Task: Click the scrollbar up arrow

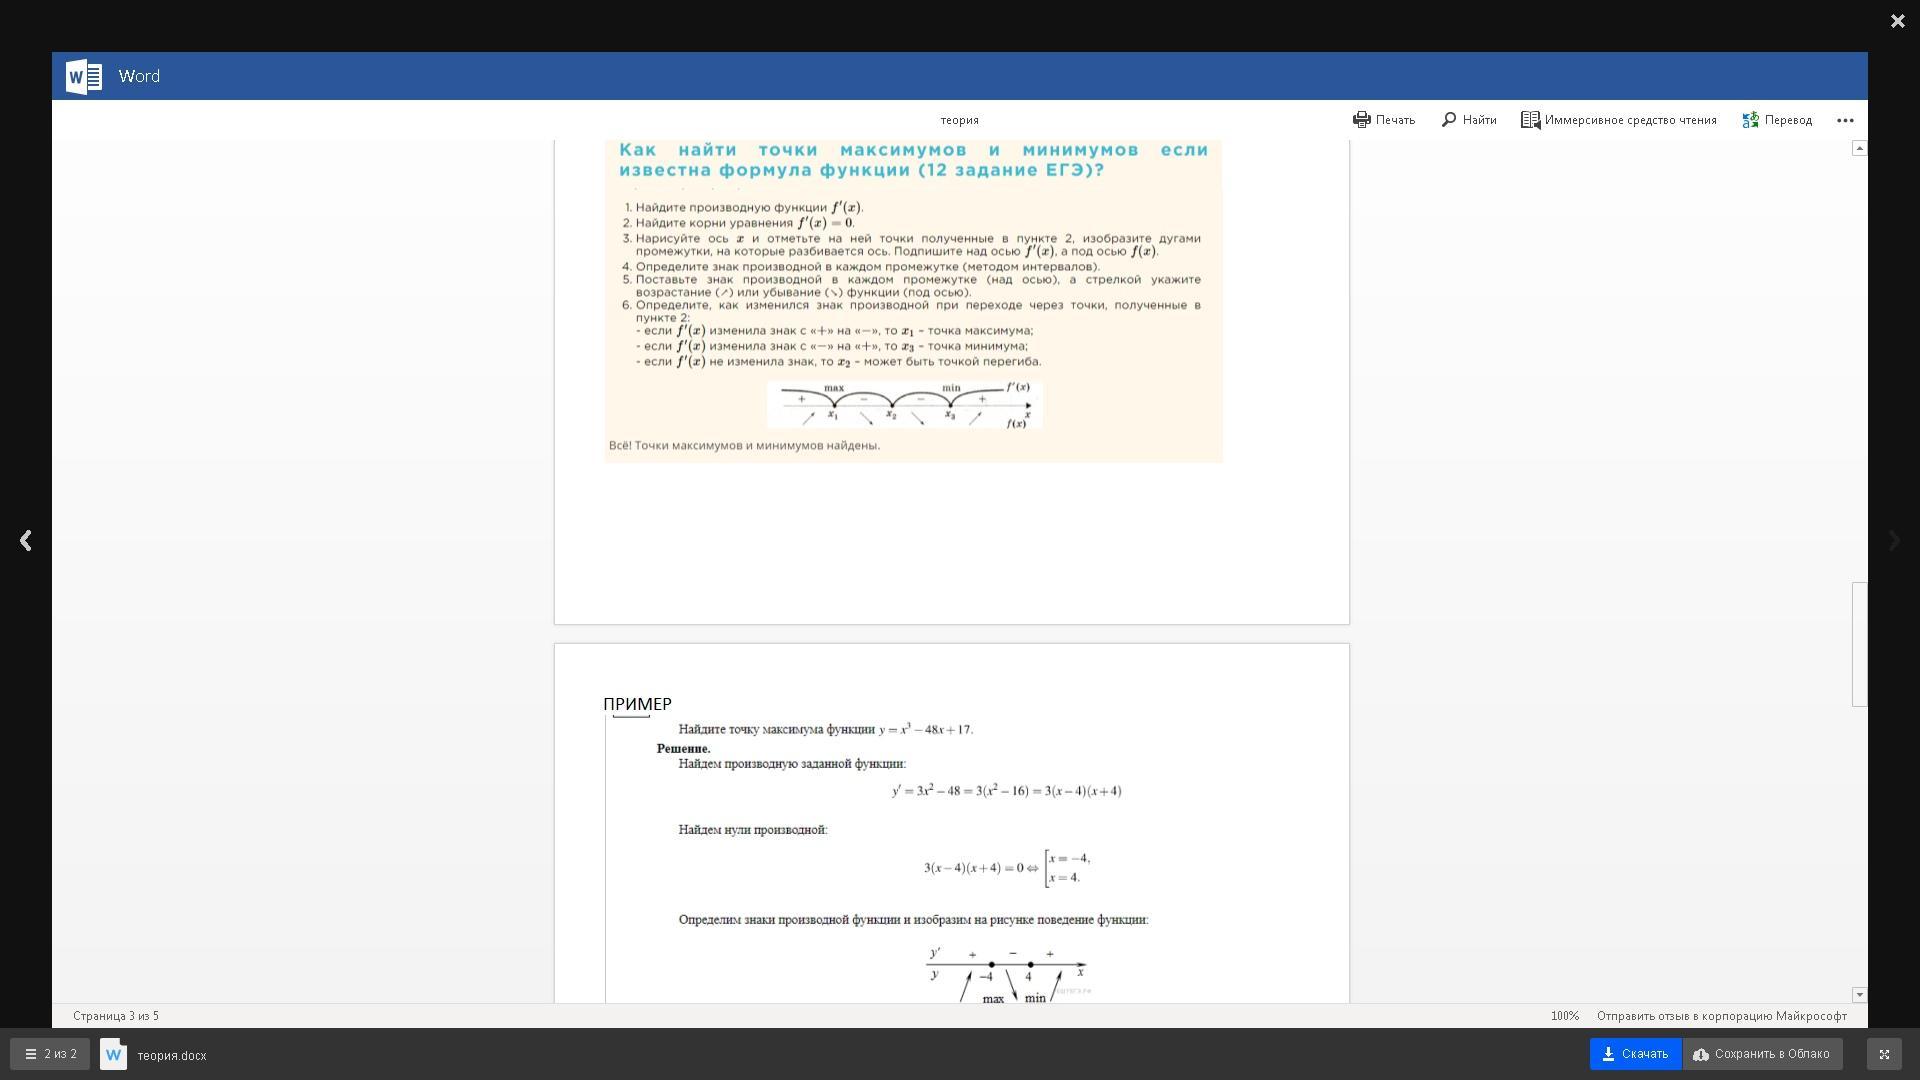Action: (x=1859, y=148)
